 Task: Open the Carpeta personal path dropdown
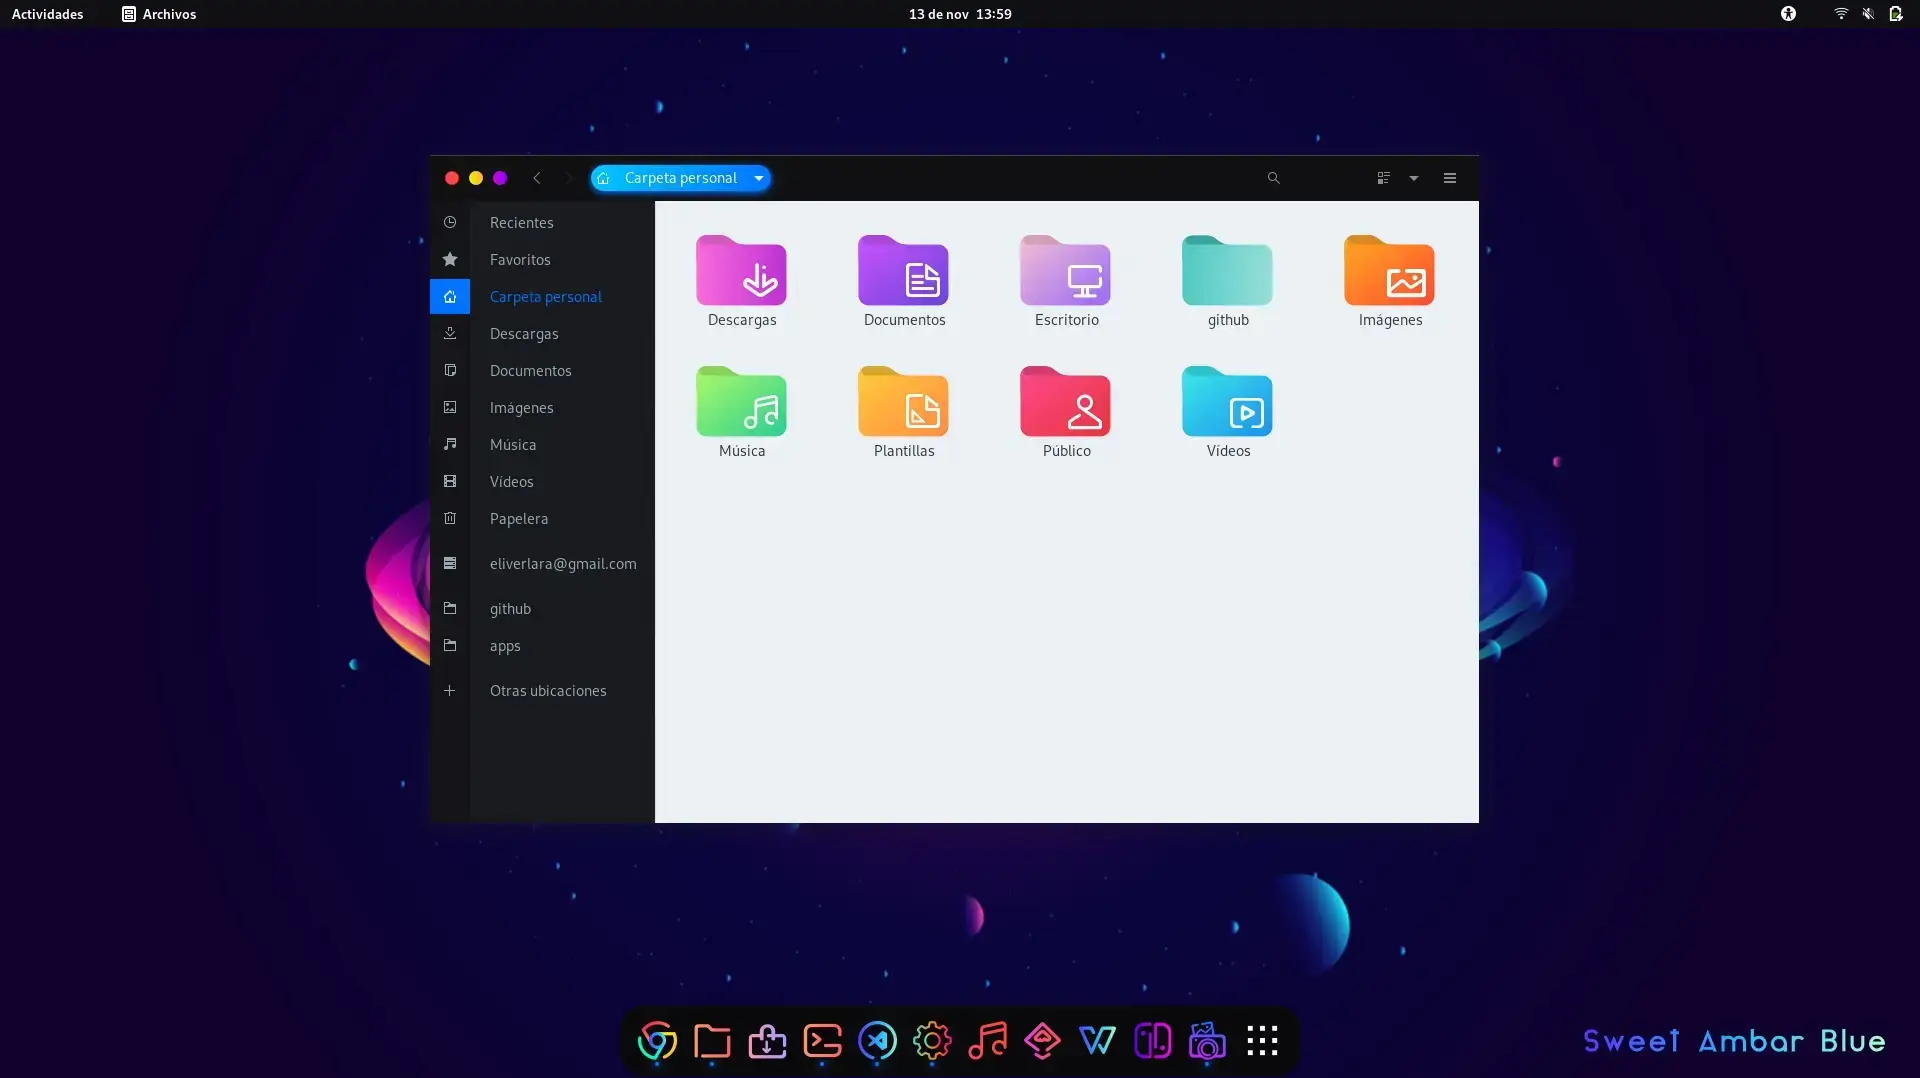click(758, 178)
